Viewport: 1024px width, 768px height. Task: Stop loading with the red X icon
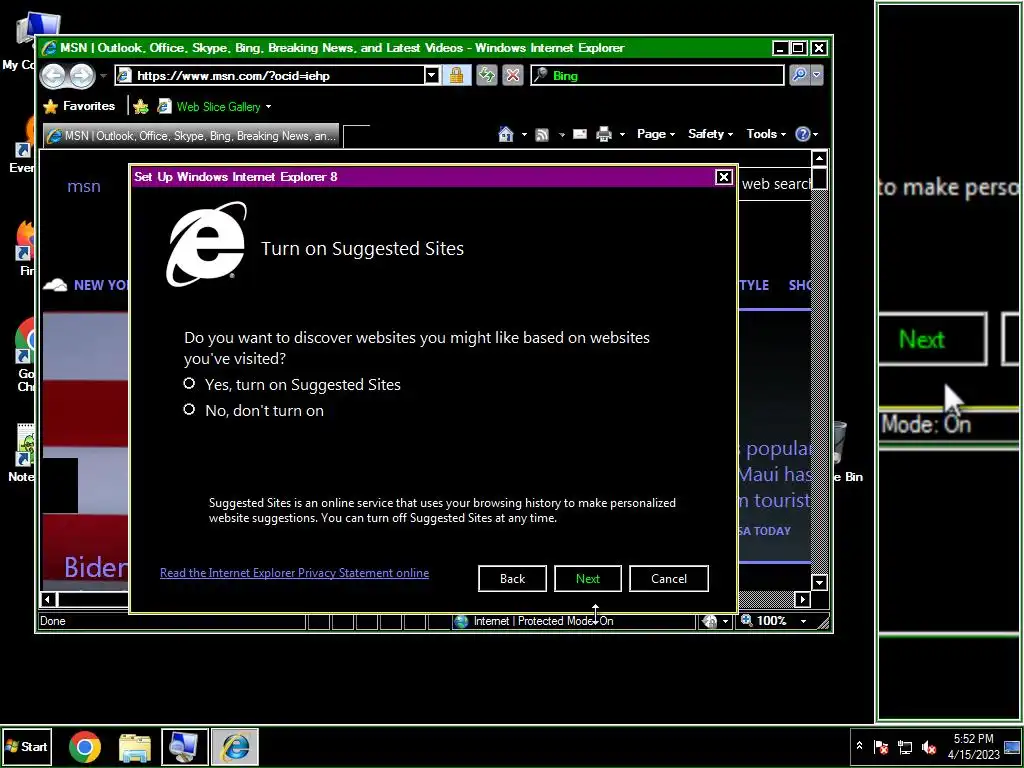click(513, 76)
